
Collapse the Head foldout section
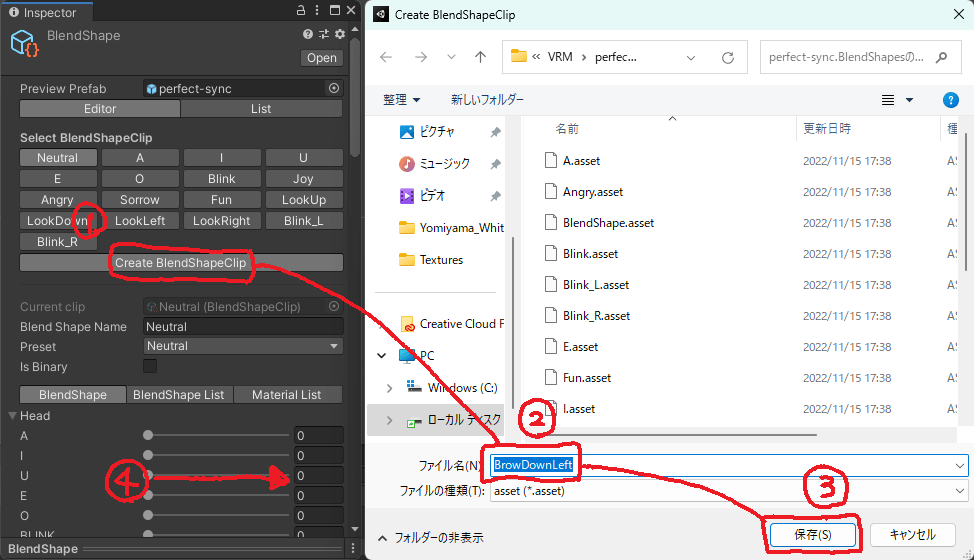coord(12,416)
